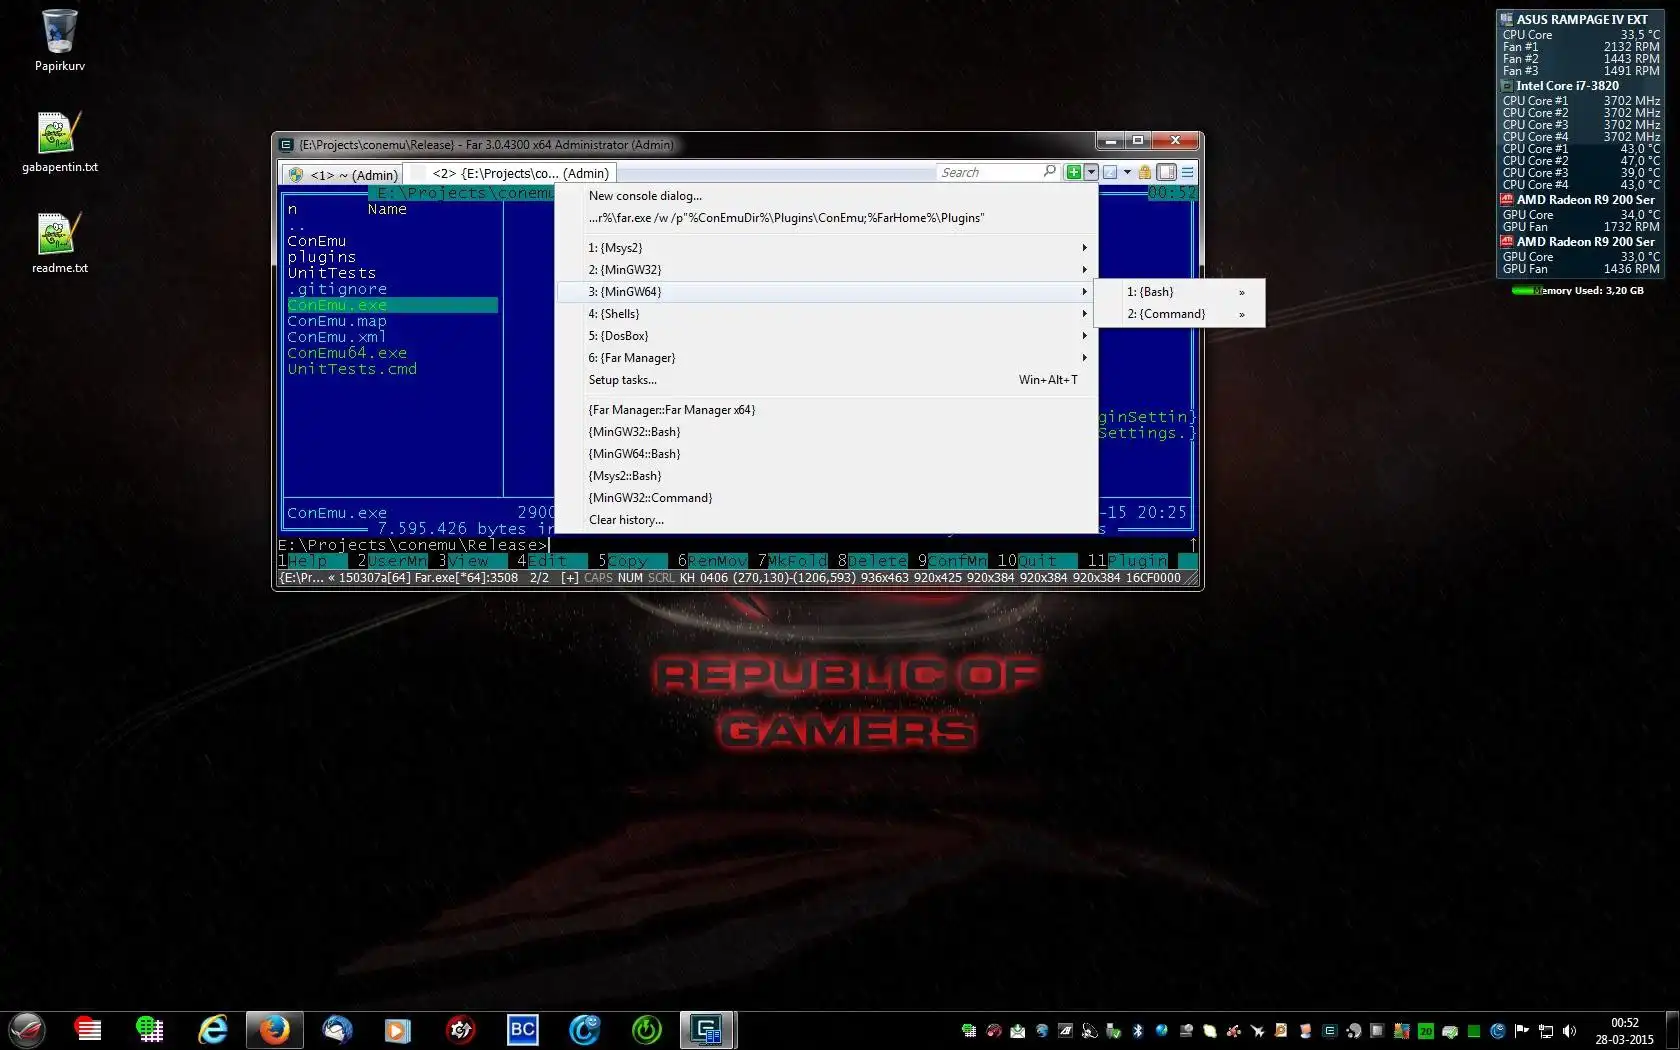Screen dimensions: 1680x1050
Task: Select the UnitTests folder in Far panel
Action: pyautogui.click(x=332, y=273)
